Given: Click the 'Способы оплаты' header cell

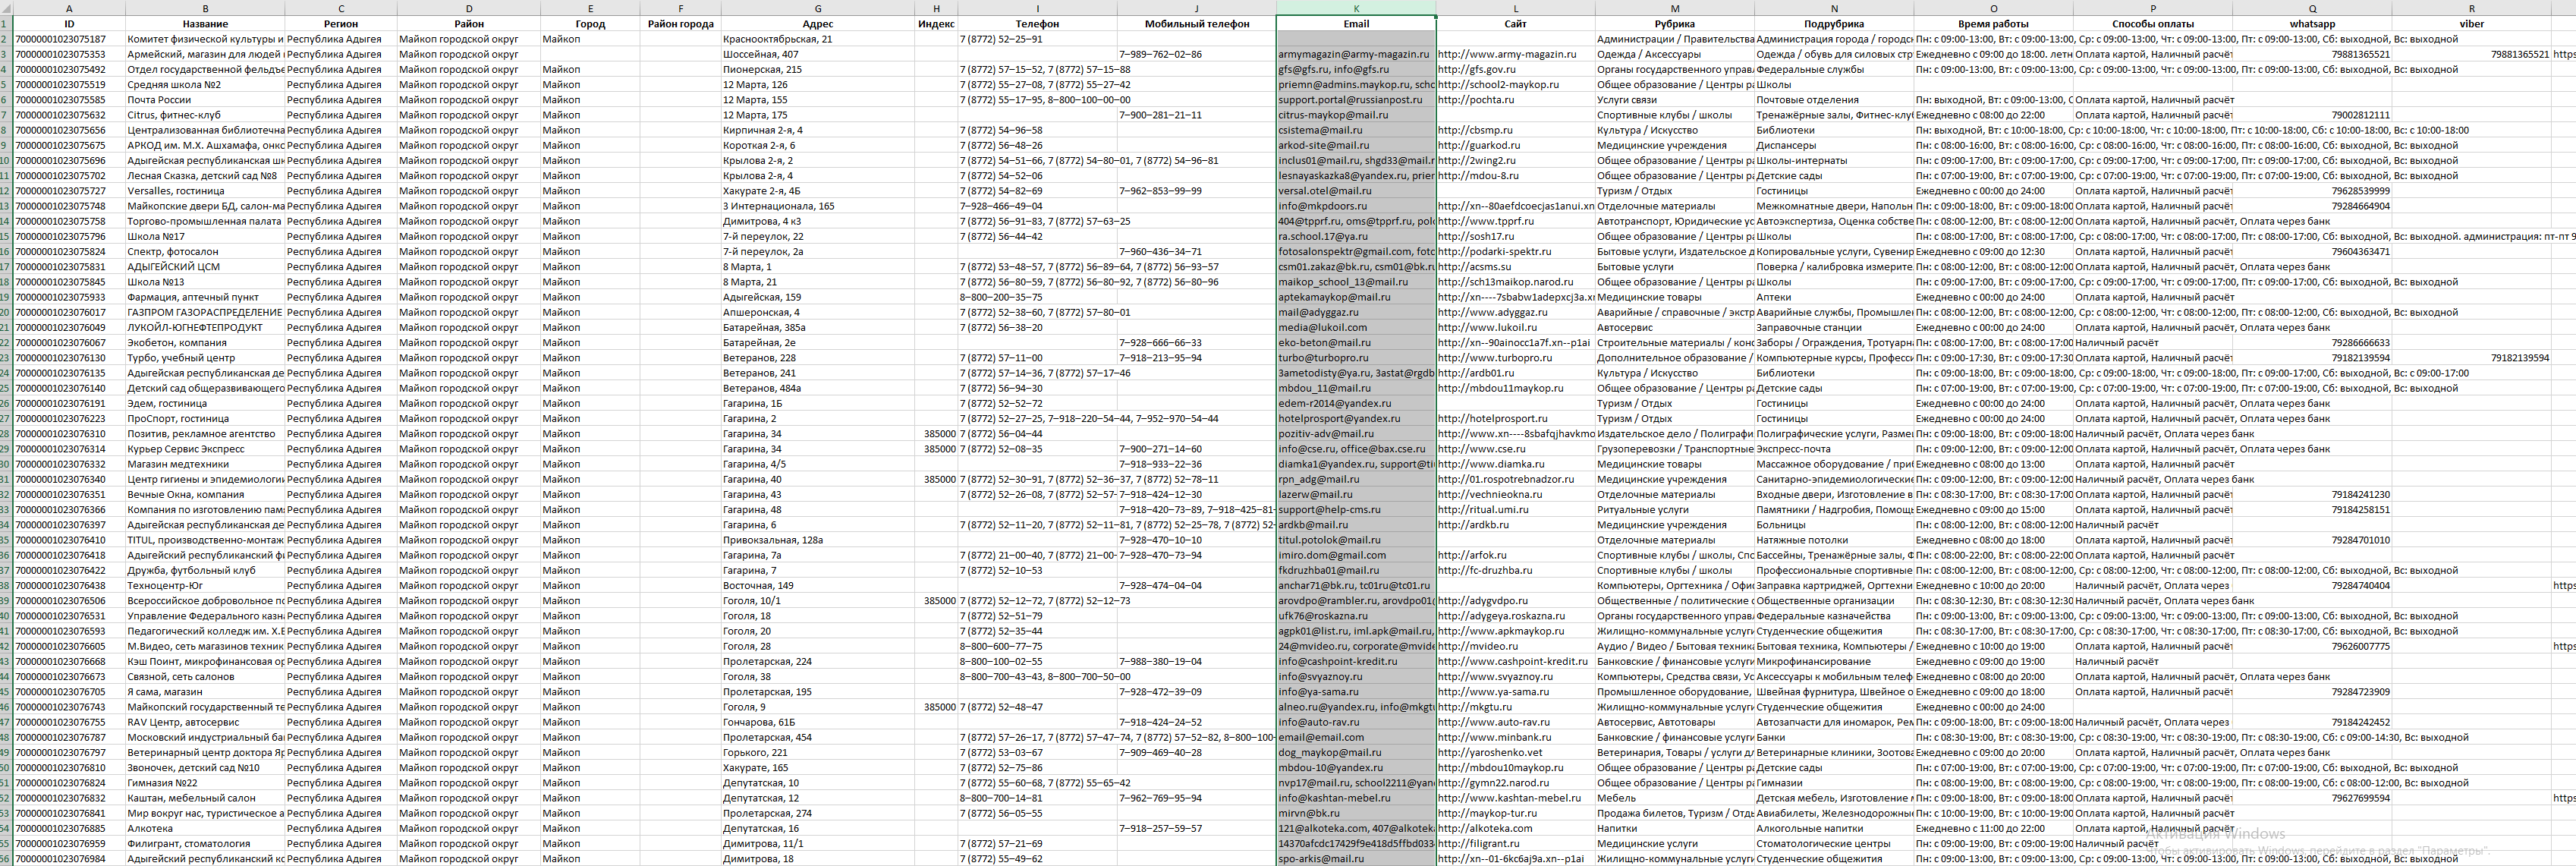Looking at the screenshot, I should pos(2152,24).
